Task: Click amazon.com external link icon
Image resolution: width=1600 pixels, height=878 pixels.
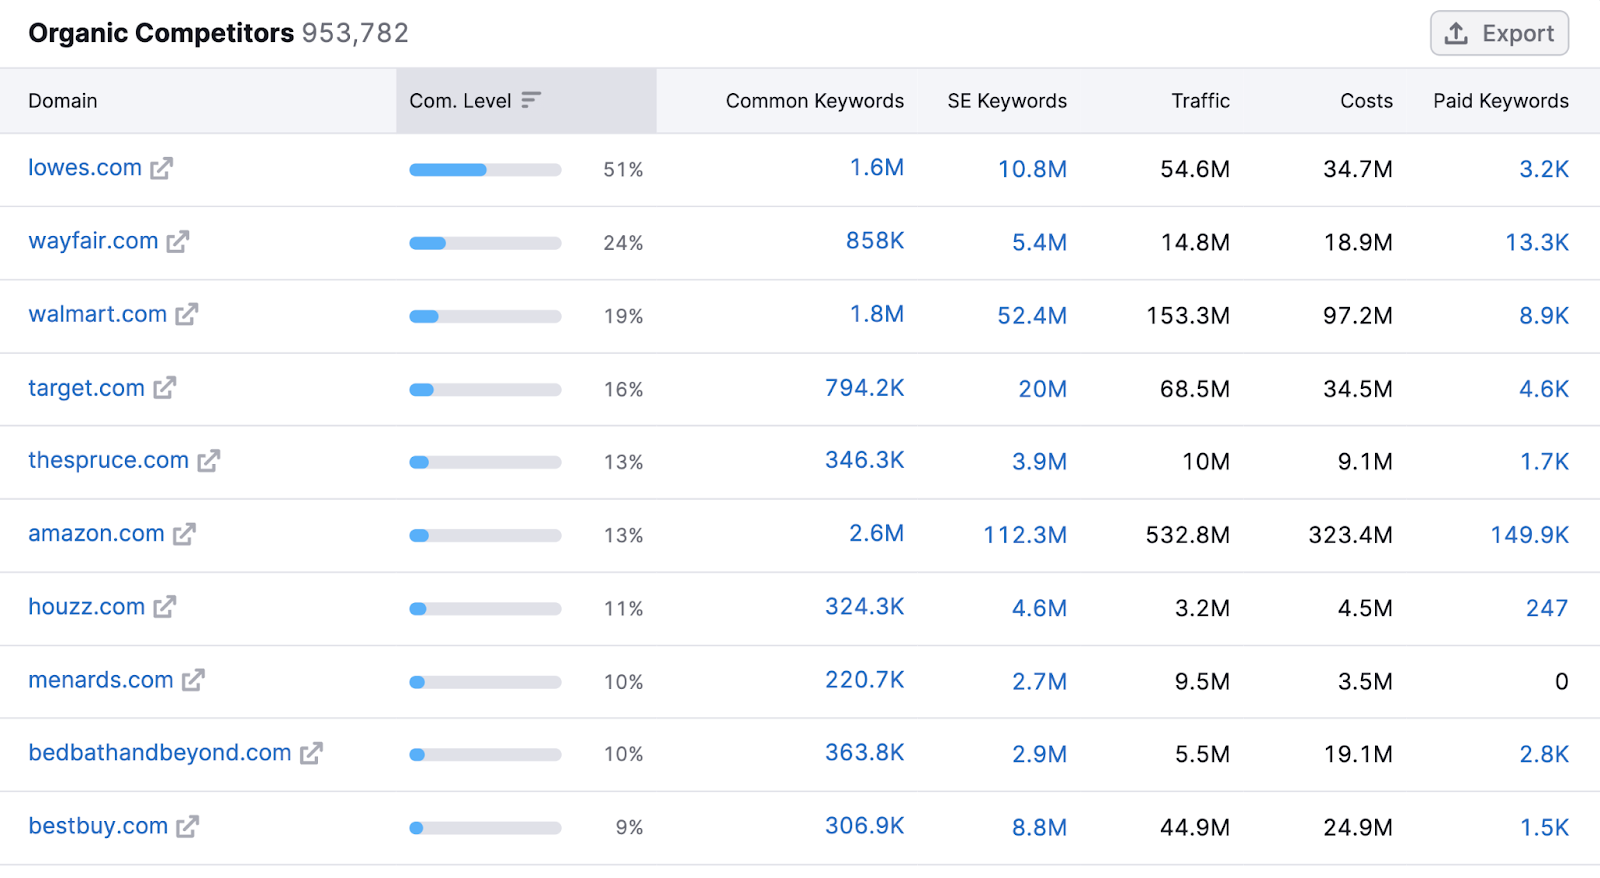Action: [184, 534]
